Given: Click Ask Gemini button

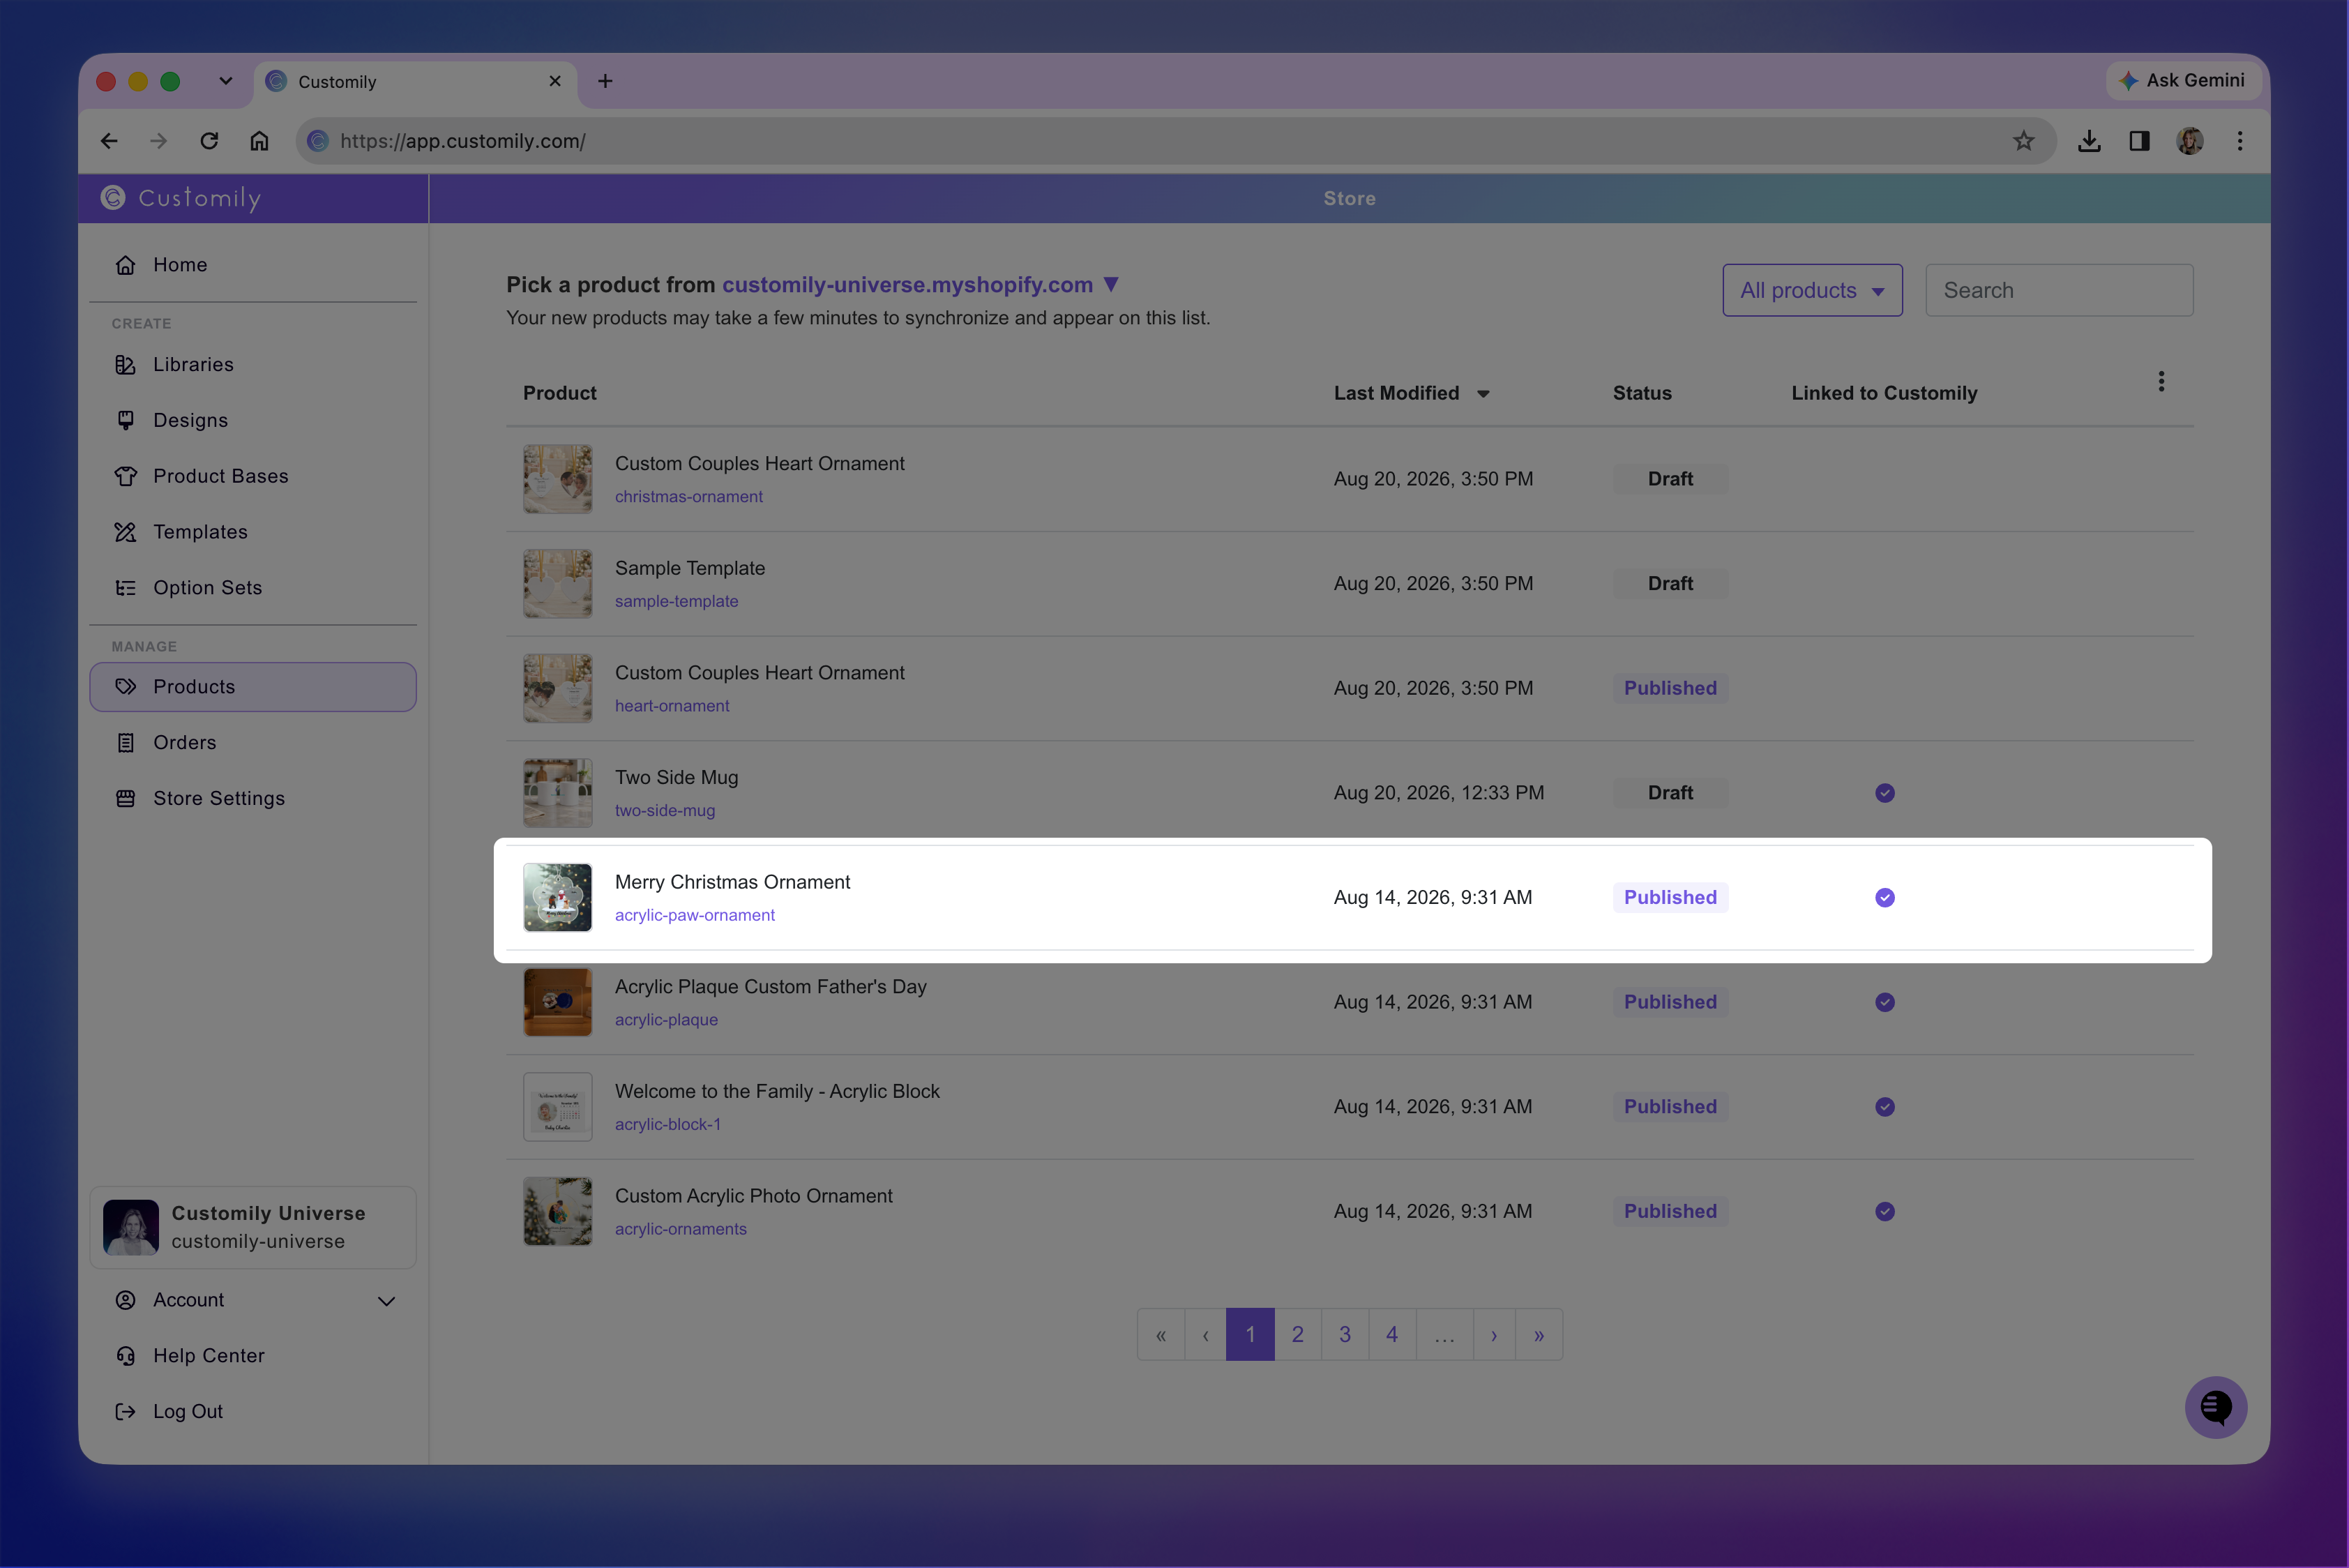Looking at the screenshot, I should [x=2183, y=81].
